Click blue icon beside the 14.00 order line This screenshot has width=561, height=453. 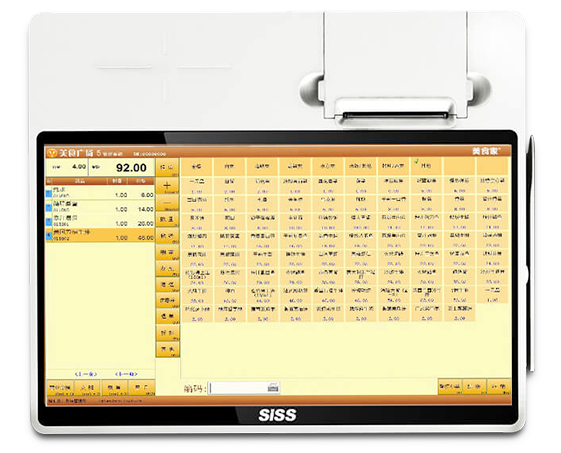click(x=49, y=208)
